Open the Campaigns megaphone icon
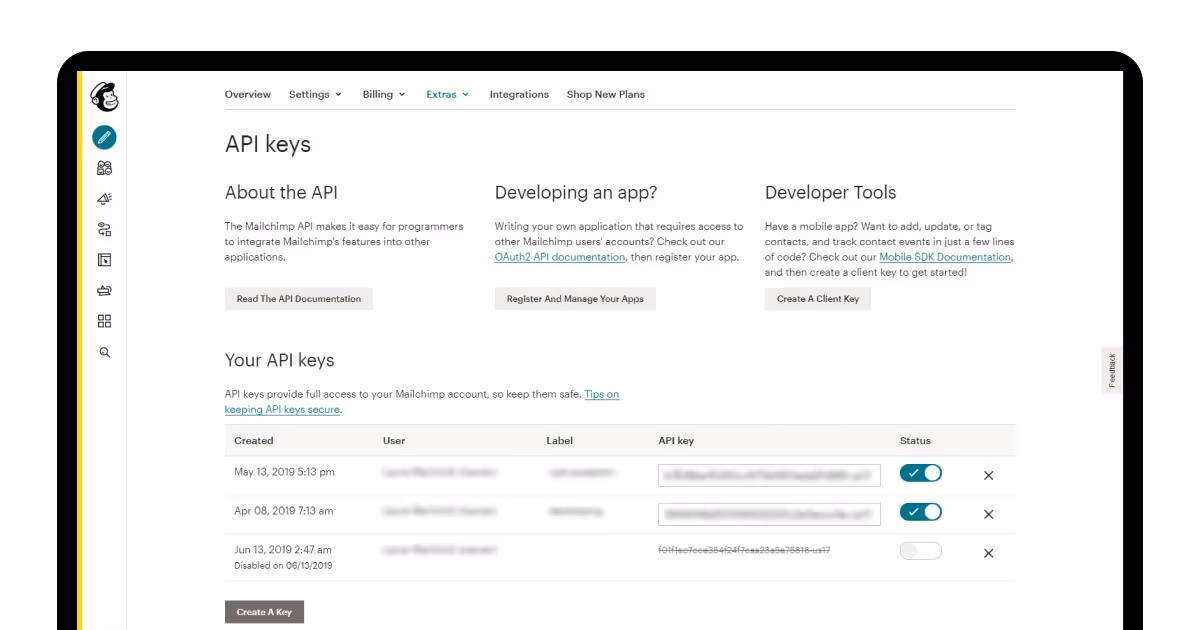 [104, 199]
